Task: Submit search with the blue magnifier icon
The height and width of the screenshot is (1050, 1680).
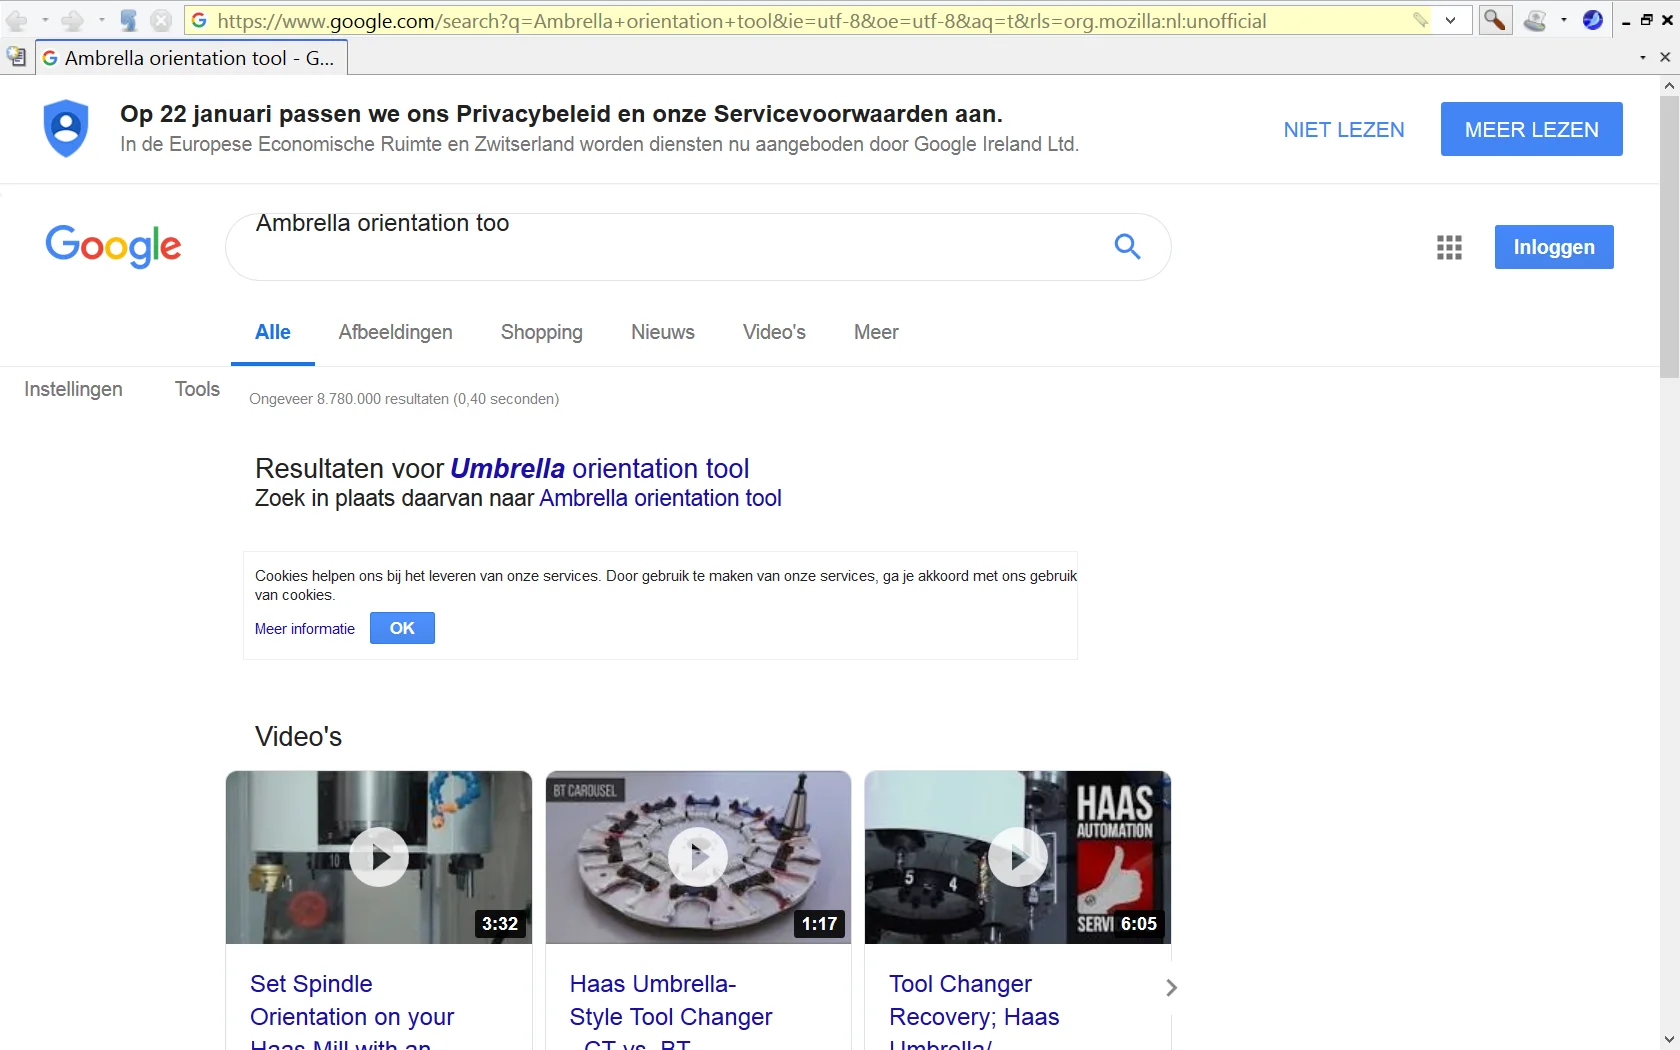Action: tap(1128, 246)
